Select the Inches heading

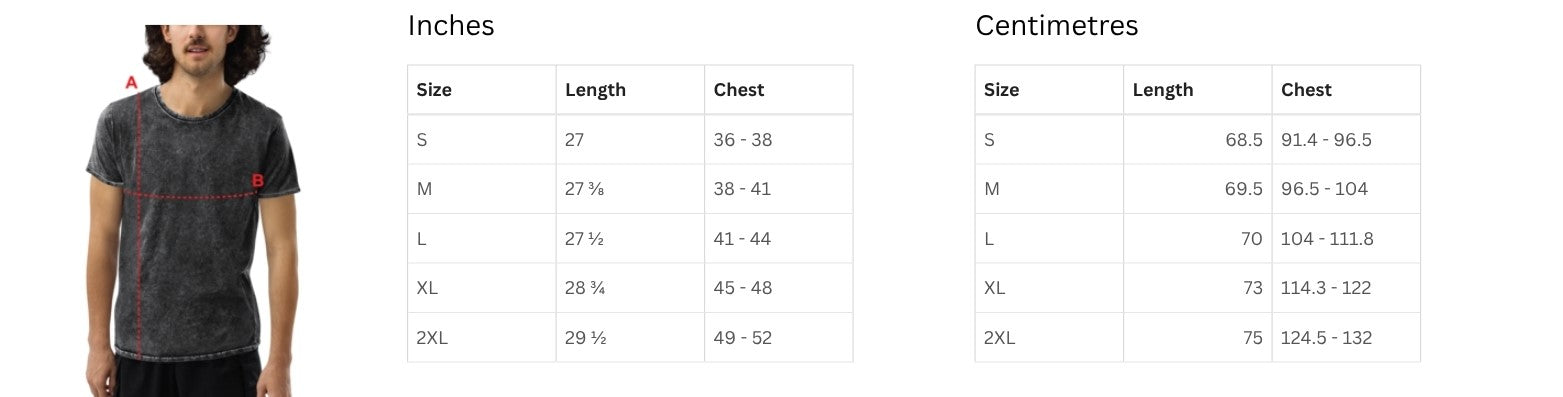[451, 25]
